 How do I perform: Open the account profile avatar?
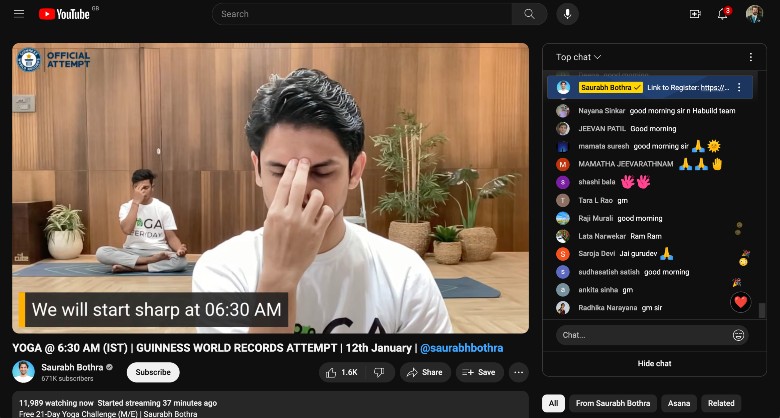pyautogui.click(x=754, y=14)
